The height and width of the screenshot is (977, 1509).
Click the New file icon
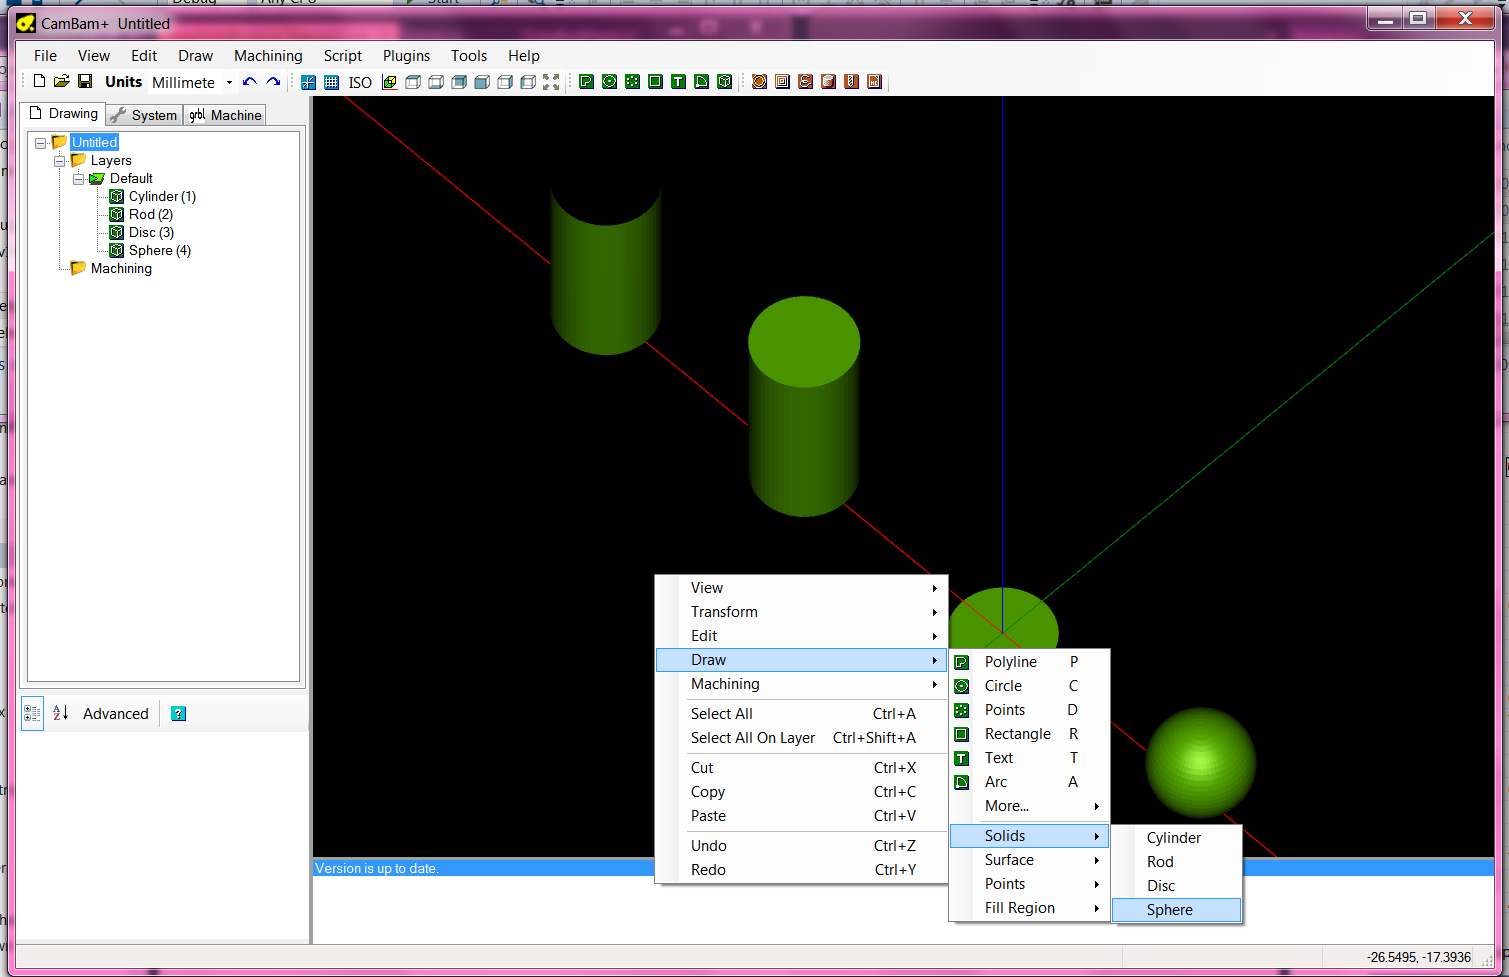[40, 82]
